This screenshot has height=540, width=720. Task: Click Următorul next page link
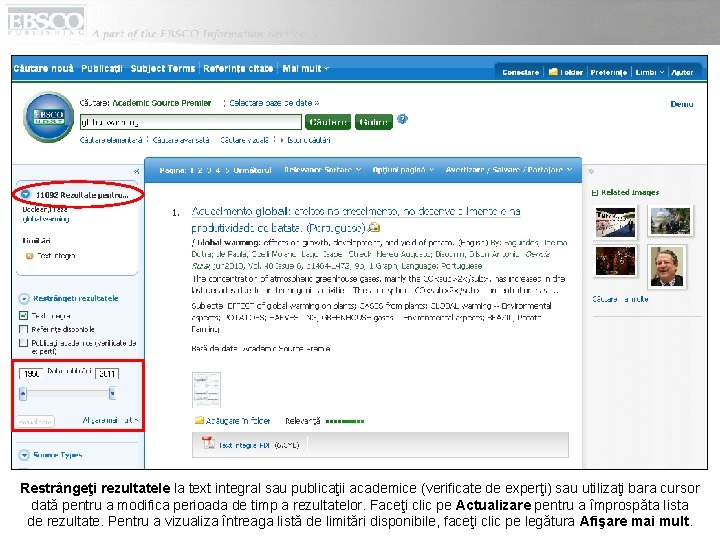tap(252, 170)
